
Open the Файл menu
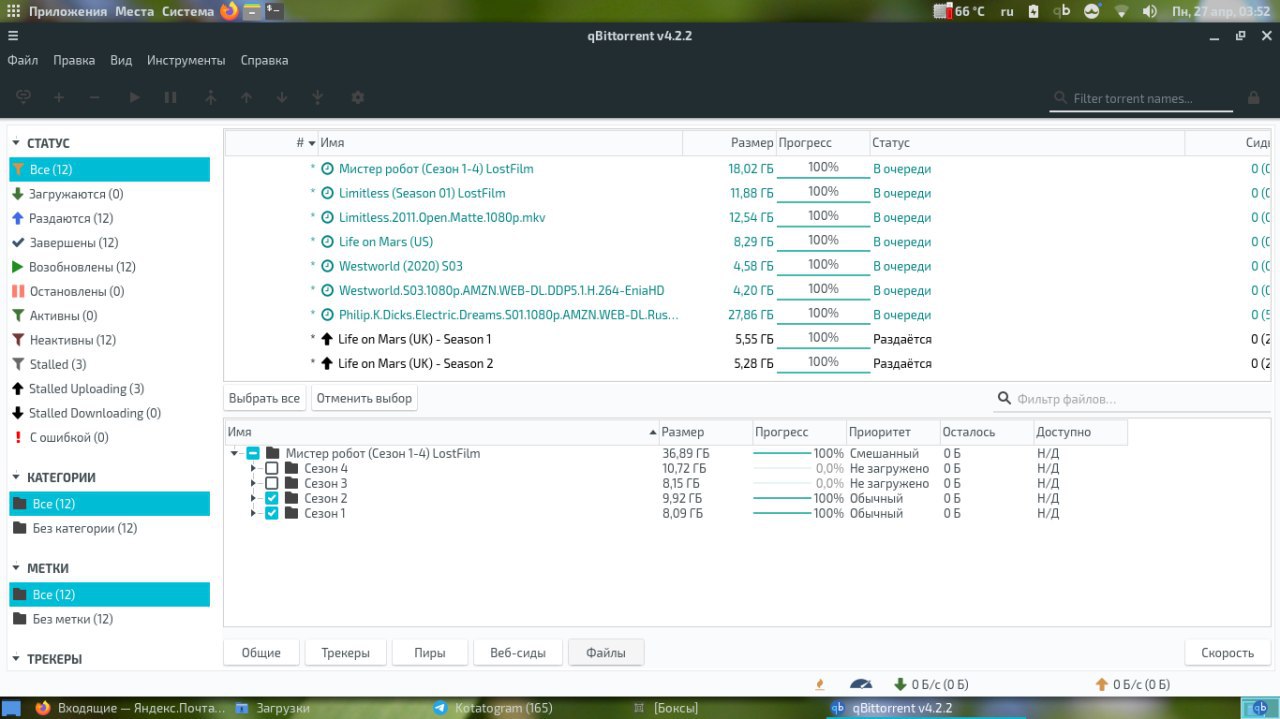click(x=23, y=60)
